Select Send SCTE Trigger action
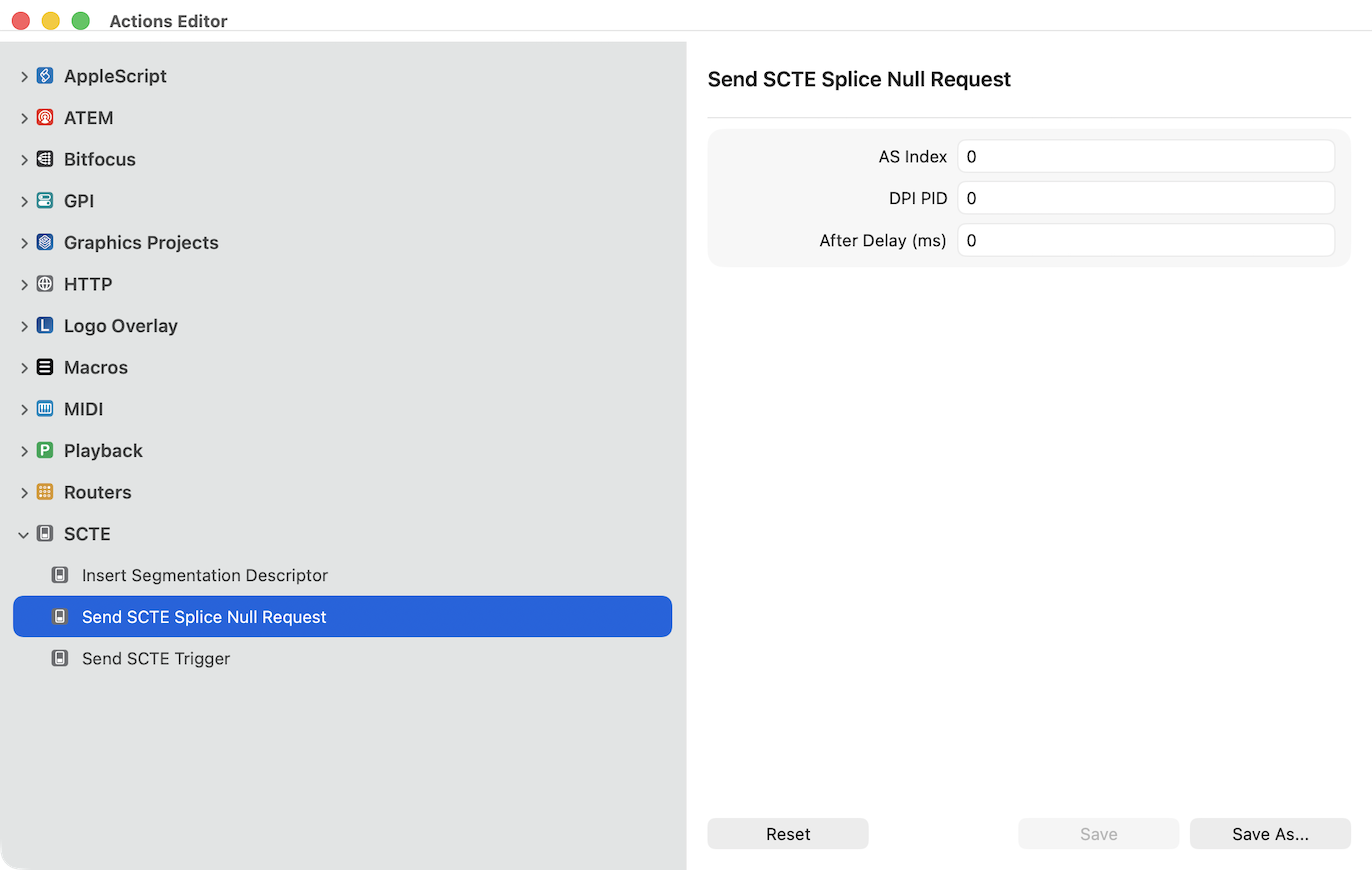Viewport: 1372px width, 870px height. pos(156,659)
